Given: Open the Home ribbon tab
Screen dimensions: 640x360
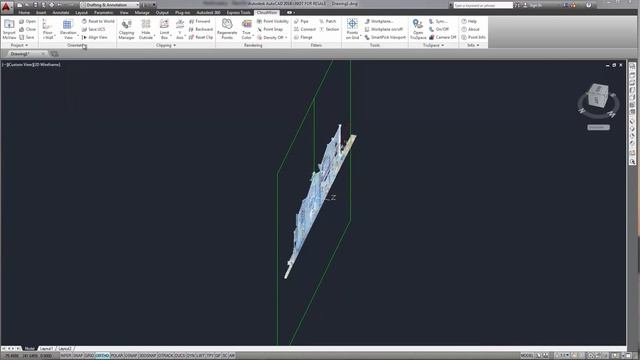Looking at the screenshot, I should coord(24,13).
